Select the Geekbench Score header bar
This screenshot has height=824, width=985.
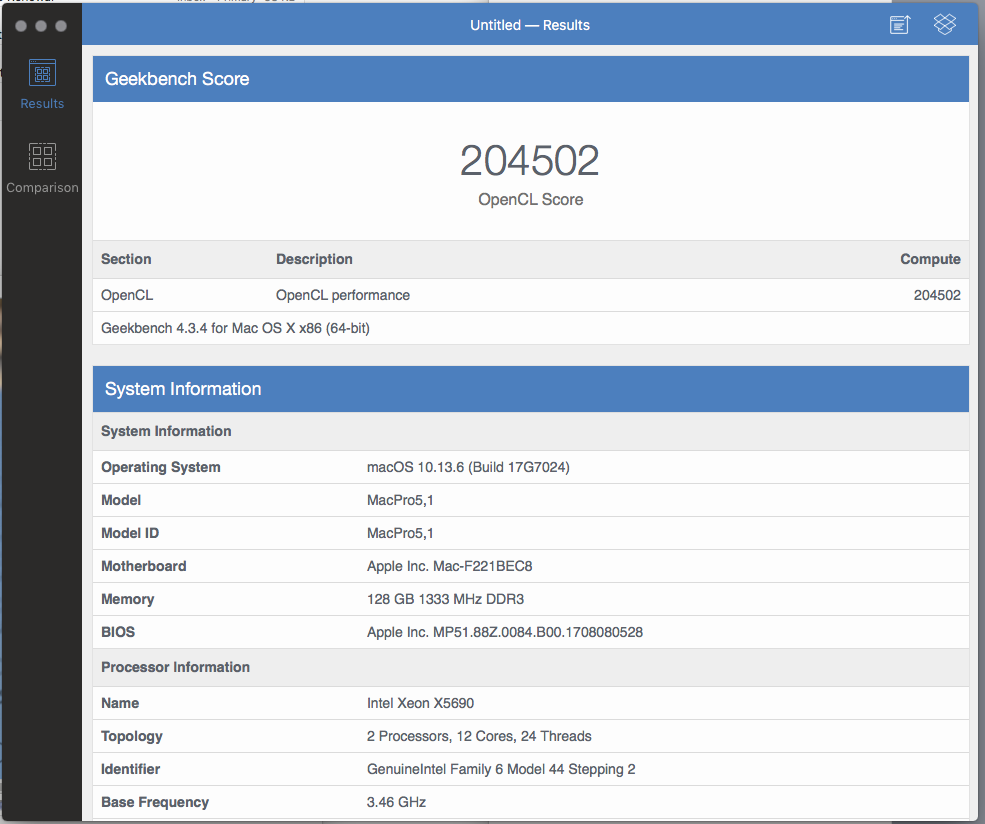pos(530,79)
